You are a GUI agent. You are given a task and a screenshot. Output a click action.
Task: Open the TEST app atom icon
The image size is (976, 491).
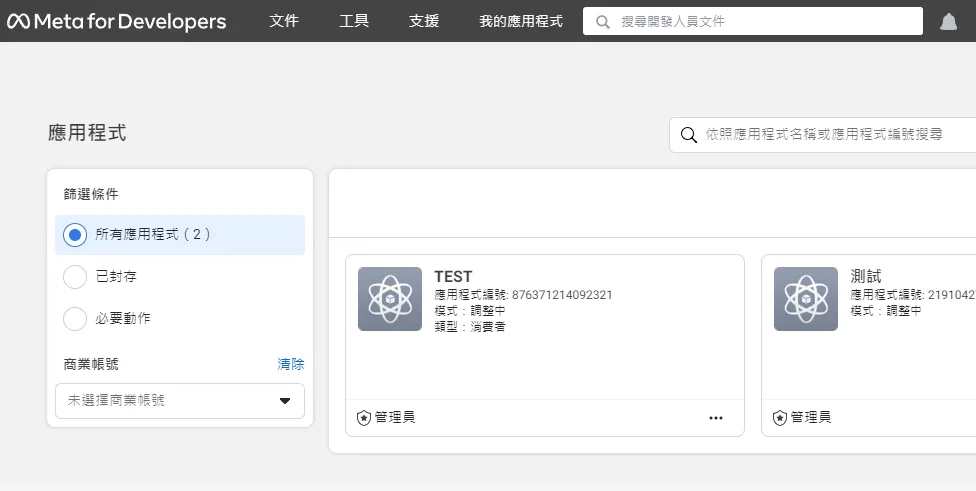[x=390, y=299]
